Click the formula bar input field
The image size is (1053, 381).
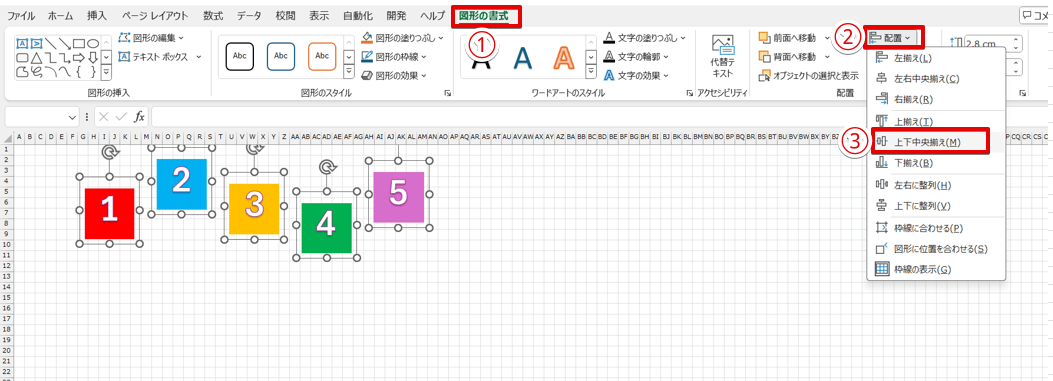point(598,116)
